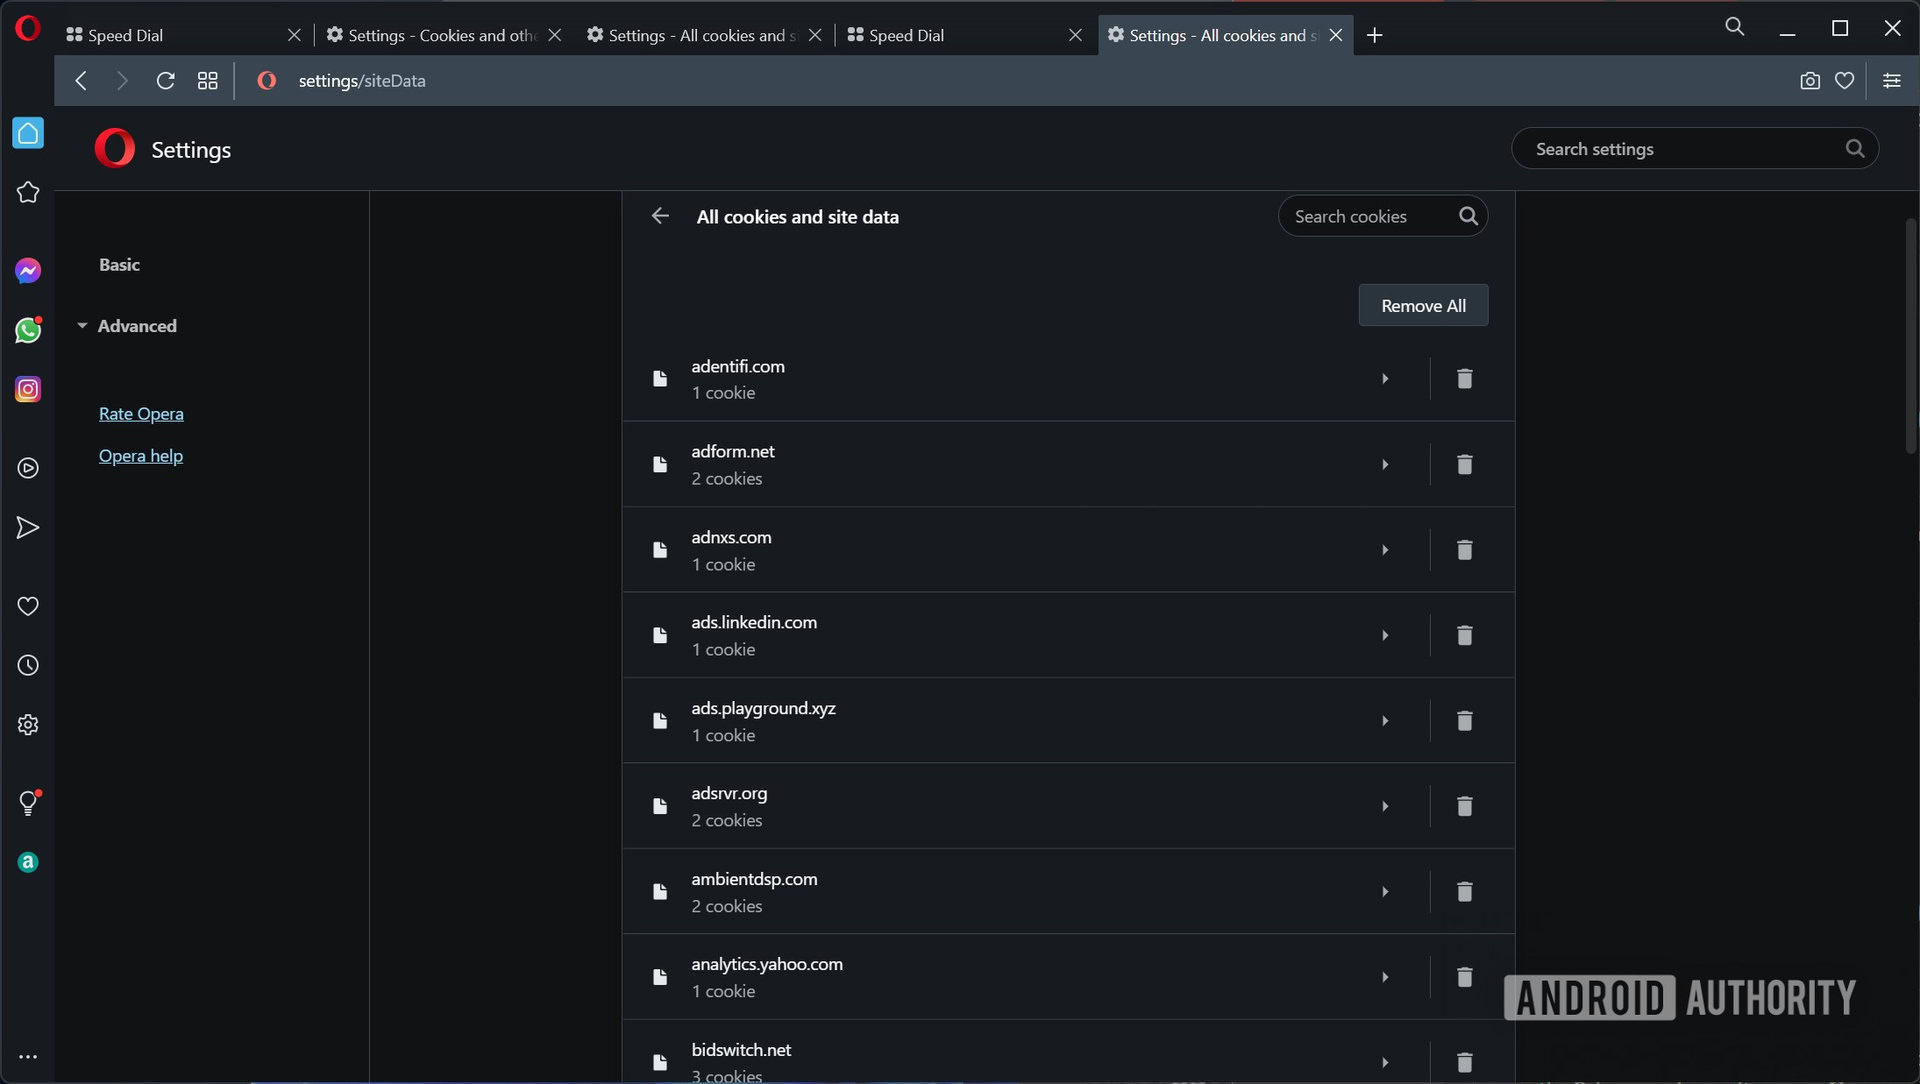Screen dimensions: 1920x1084
Task: Open Rate Opera link
Action: pos(141,414)
